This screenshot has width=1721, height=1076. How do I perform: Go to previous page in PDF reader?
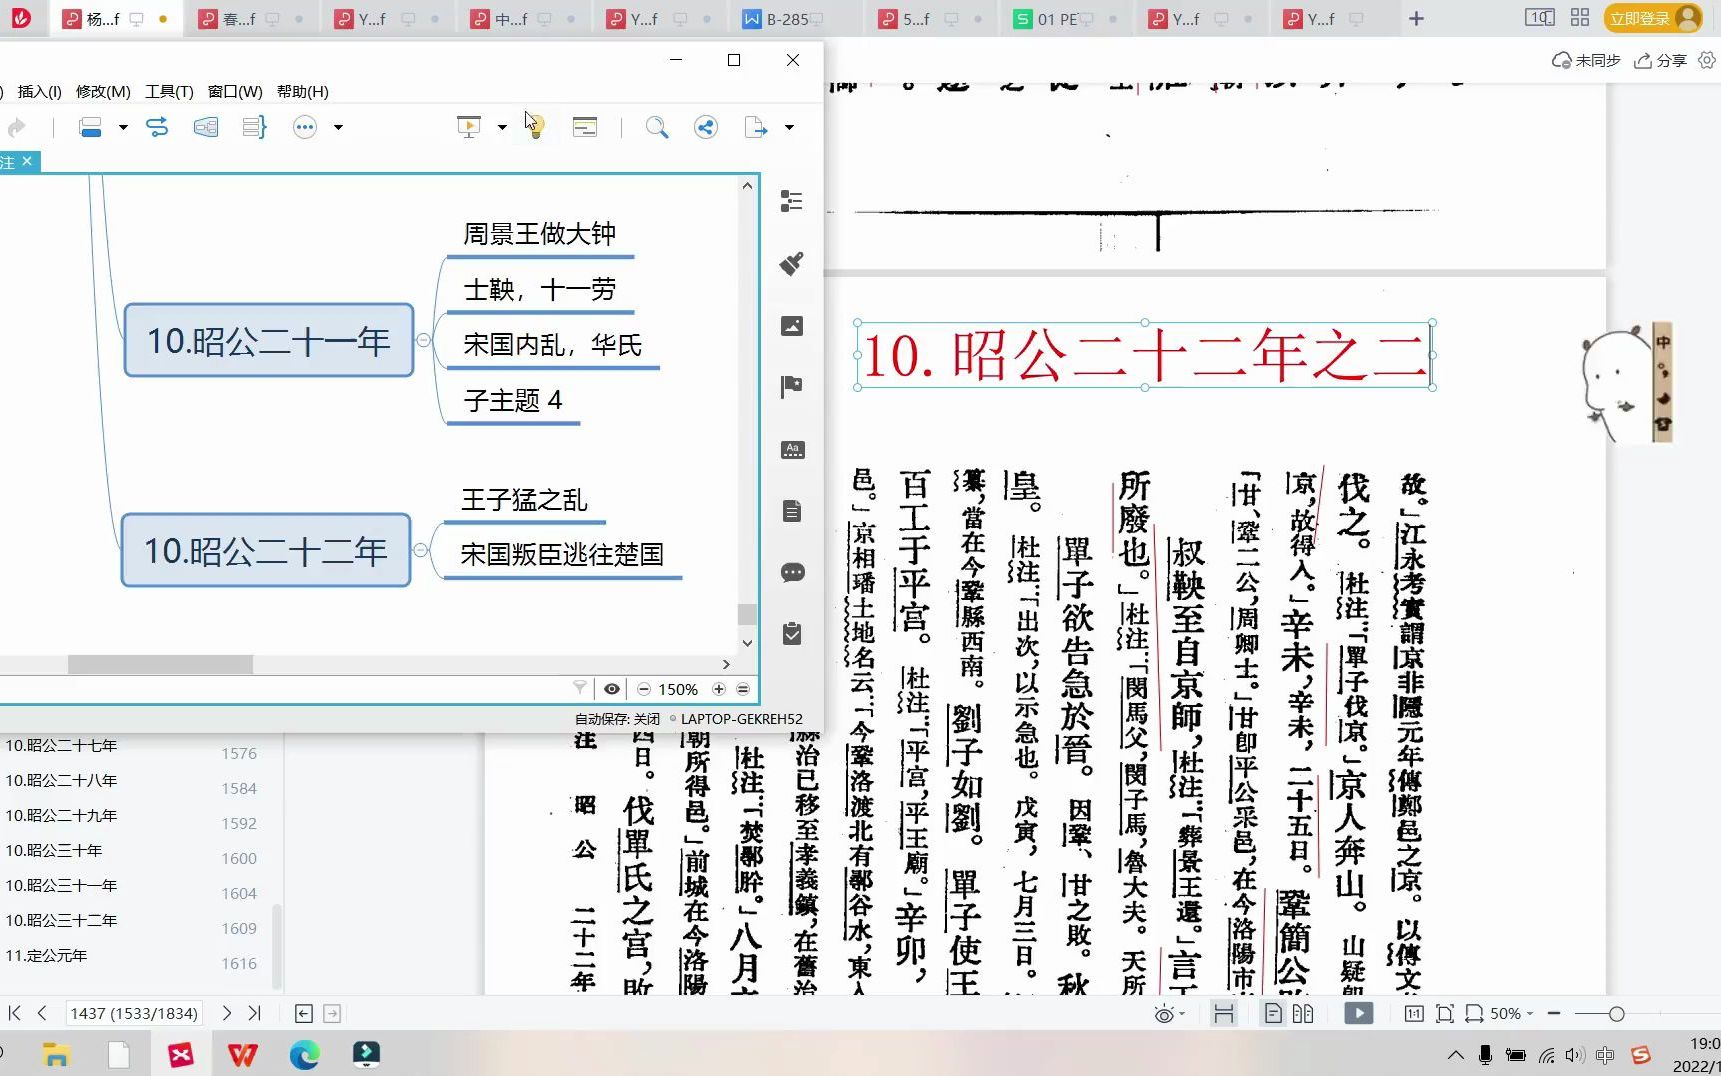point(42,1013)
